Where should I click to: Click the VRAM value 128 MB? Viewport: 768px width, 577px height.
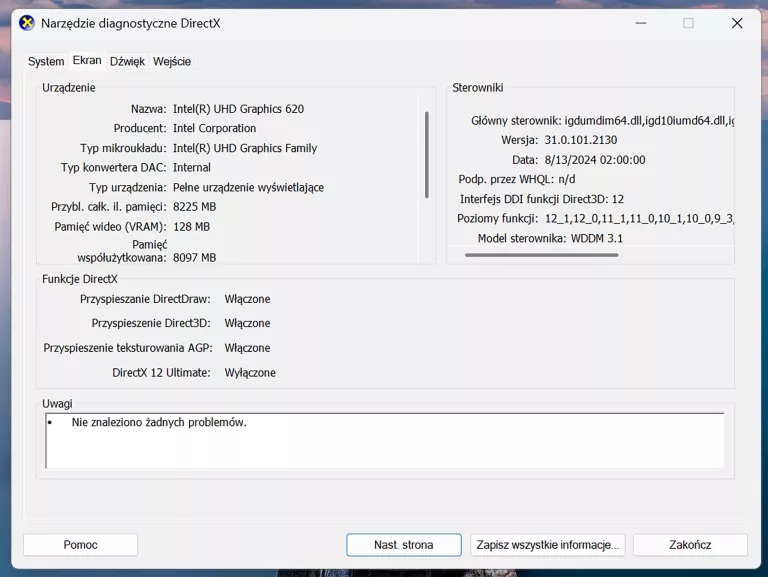pyautogui.click(x=191, y=227)
